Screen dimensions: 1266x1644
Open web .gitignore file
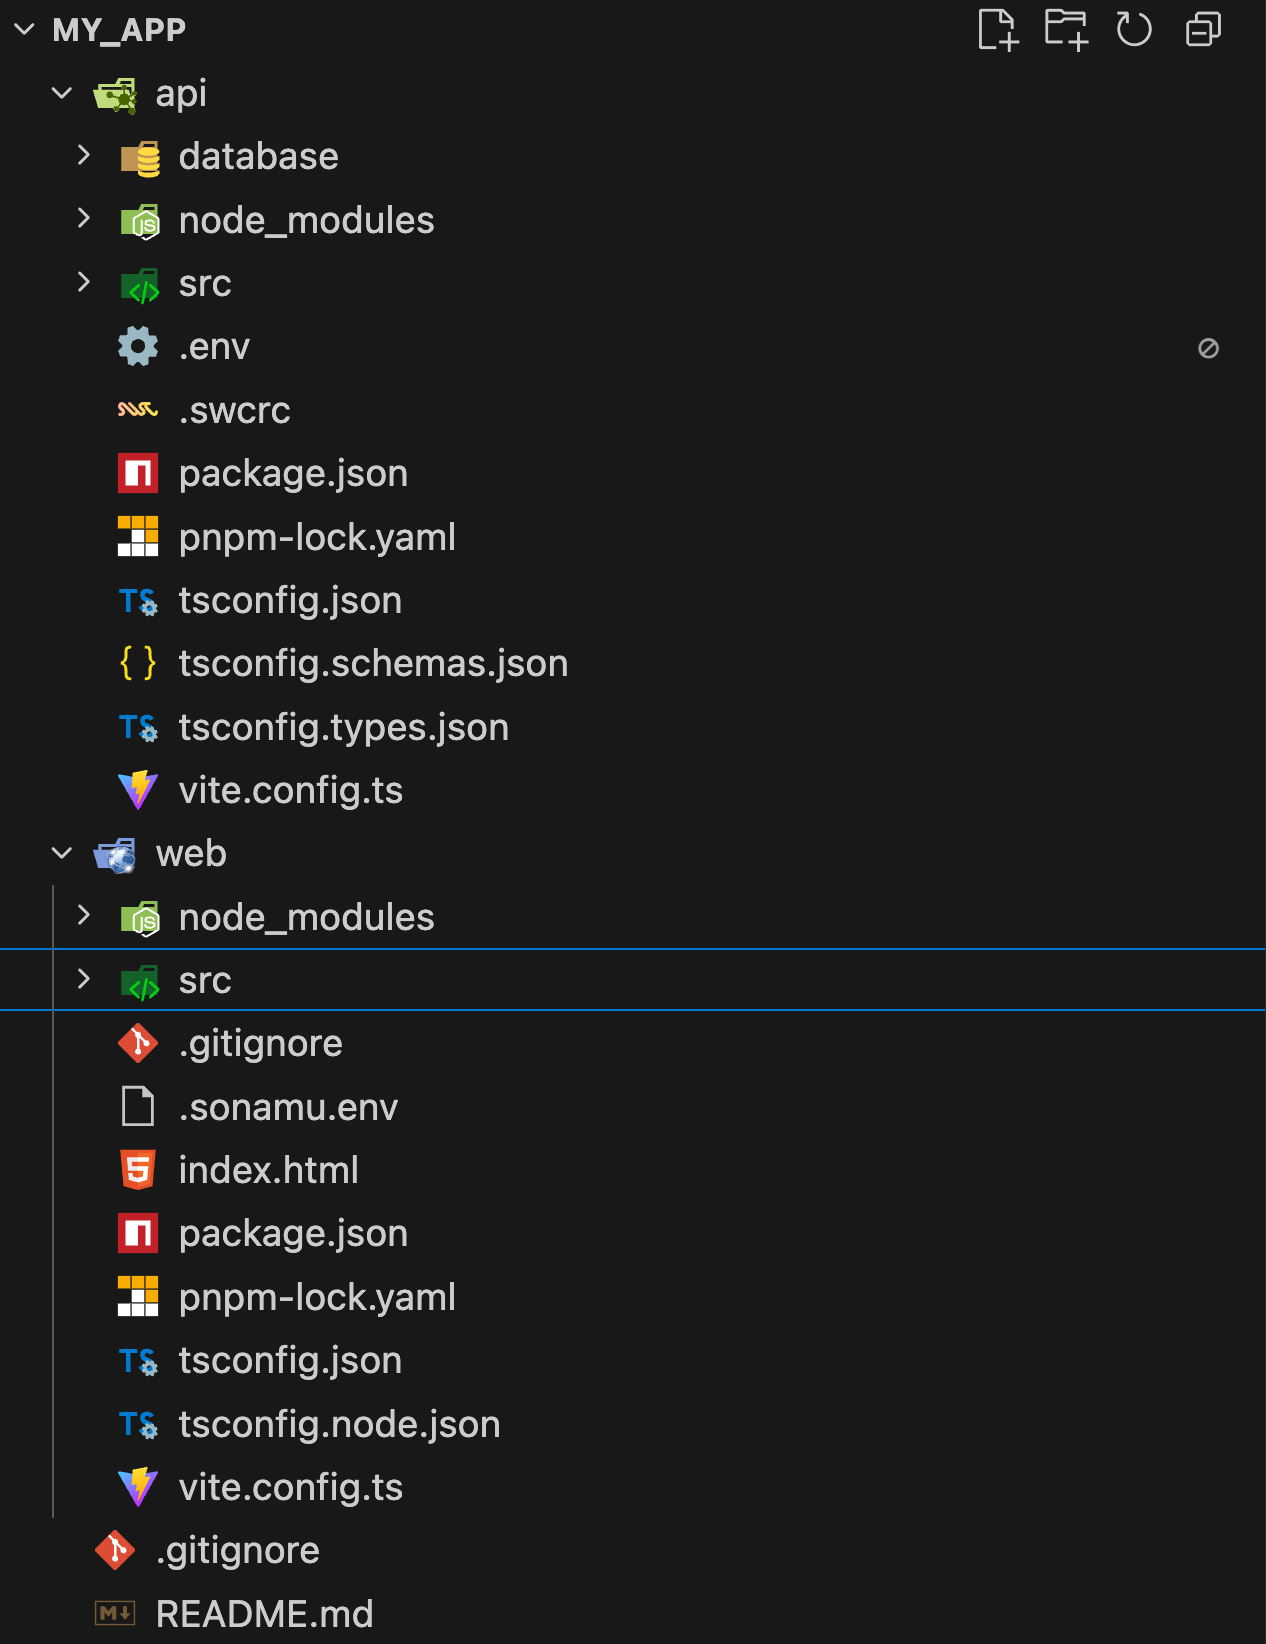[x=260, y=1043]
